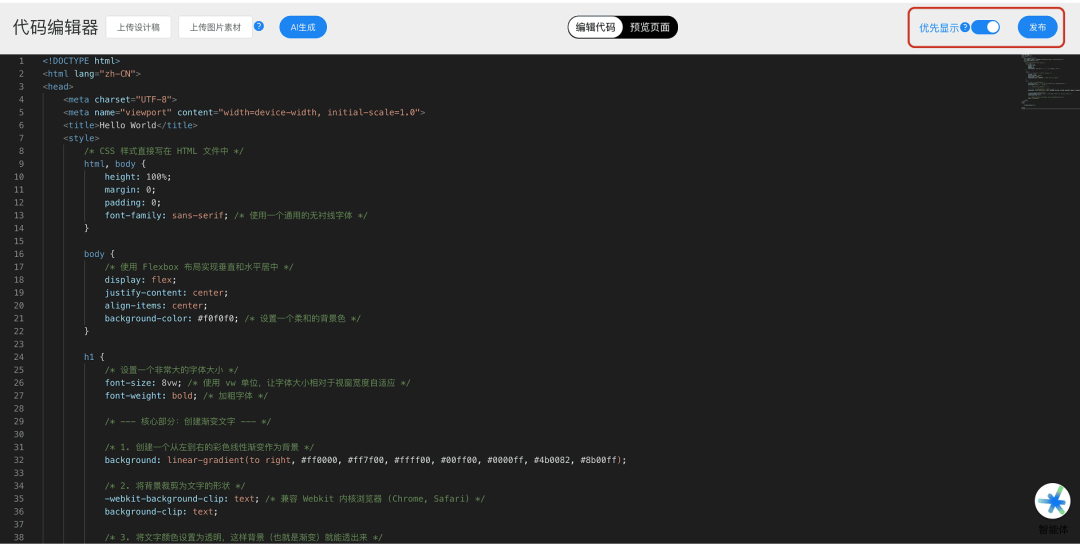The height and width of the screenshot is (546, 1080).
Task: Switch to the 预览页面 tab
Action: tap(650, 28)
